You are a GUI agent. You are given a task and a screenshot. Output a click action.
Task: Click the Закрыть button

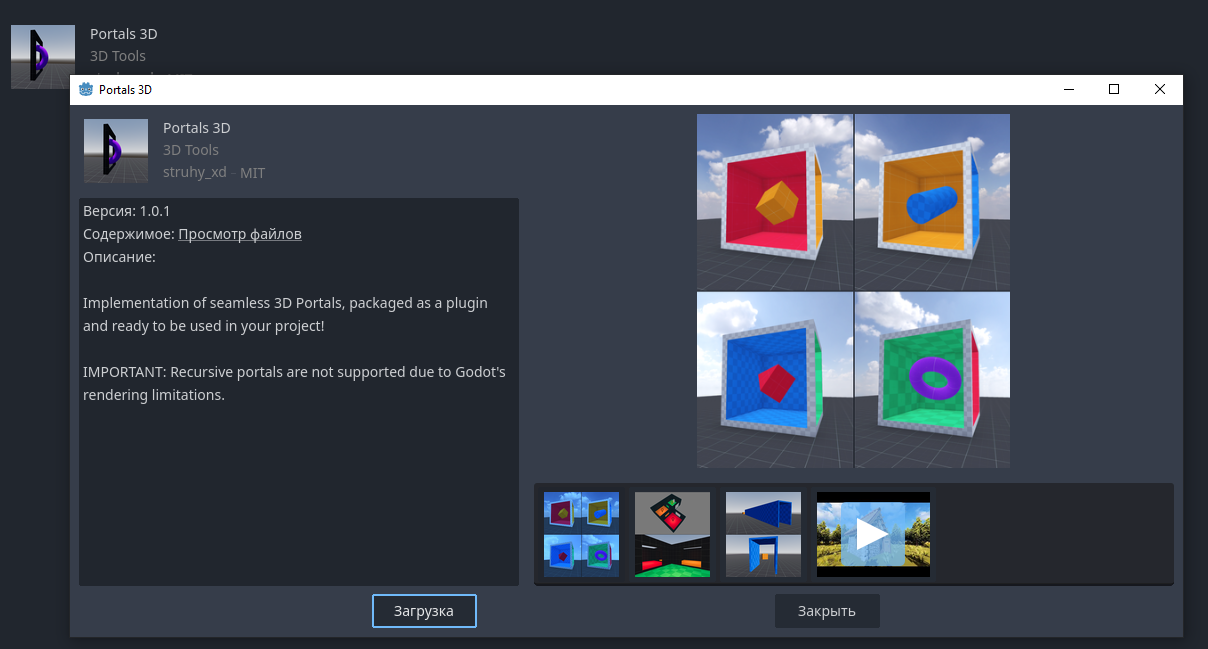tap(827, 611)
